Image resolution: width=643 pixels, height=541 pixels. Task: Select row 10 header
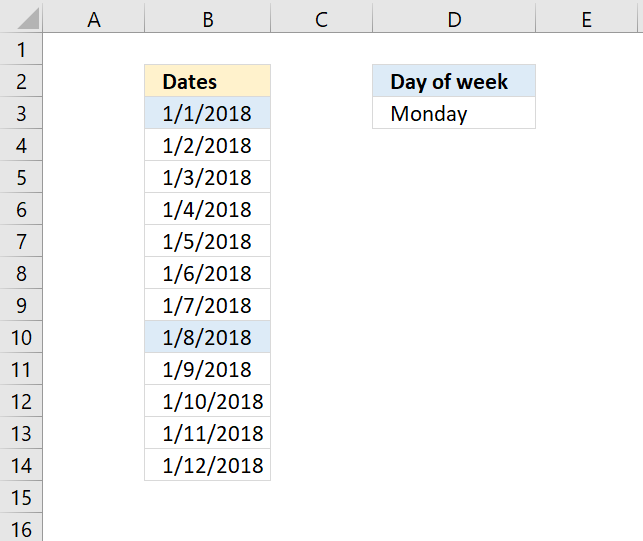[21, 337]
